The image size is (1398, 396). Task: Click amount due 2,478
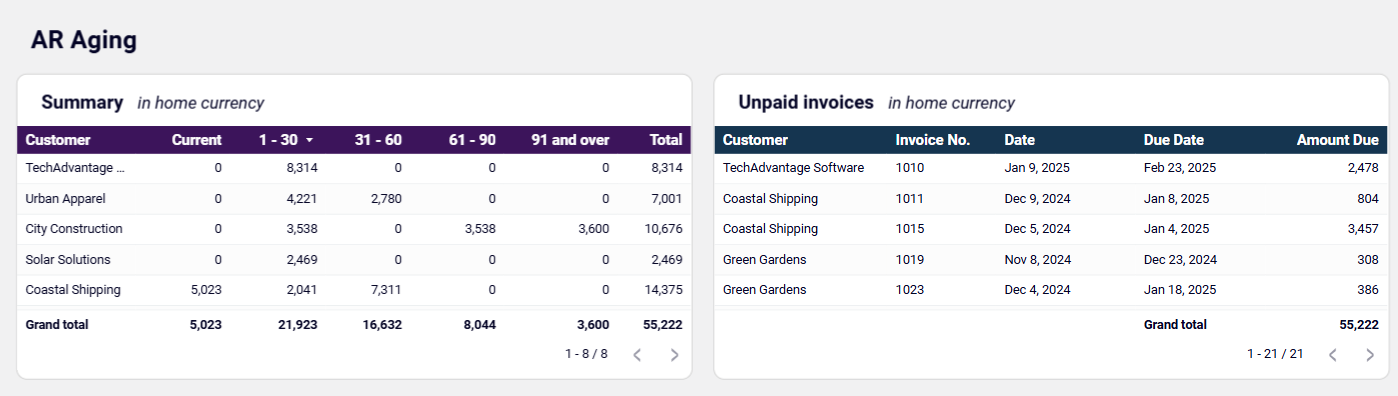(1363, 168)
